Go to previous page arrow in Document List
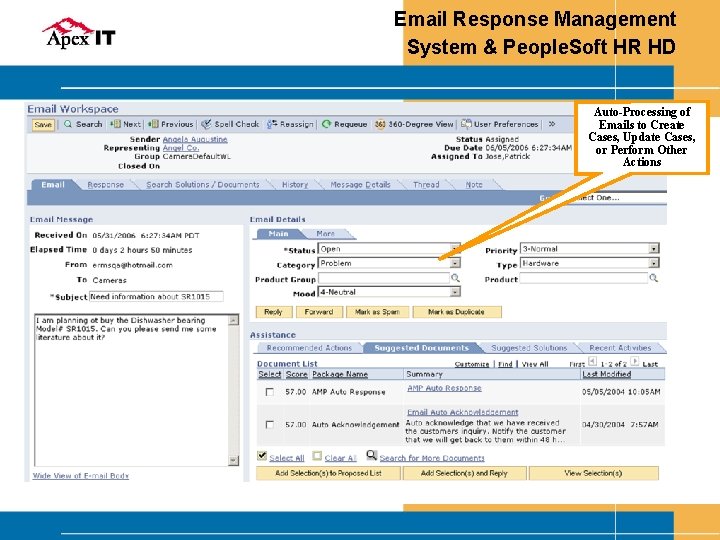720x540 pixels. point(592,361)
